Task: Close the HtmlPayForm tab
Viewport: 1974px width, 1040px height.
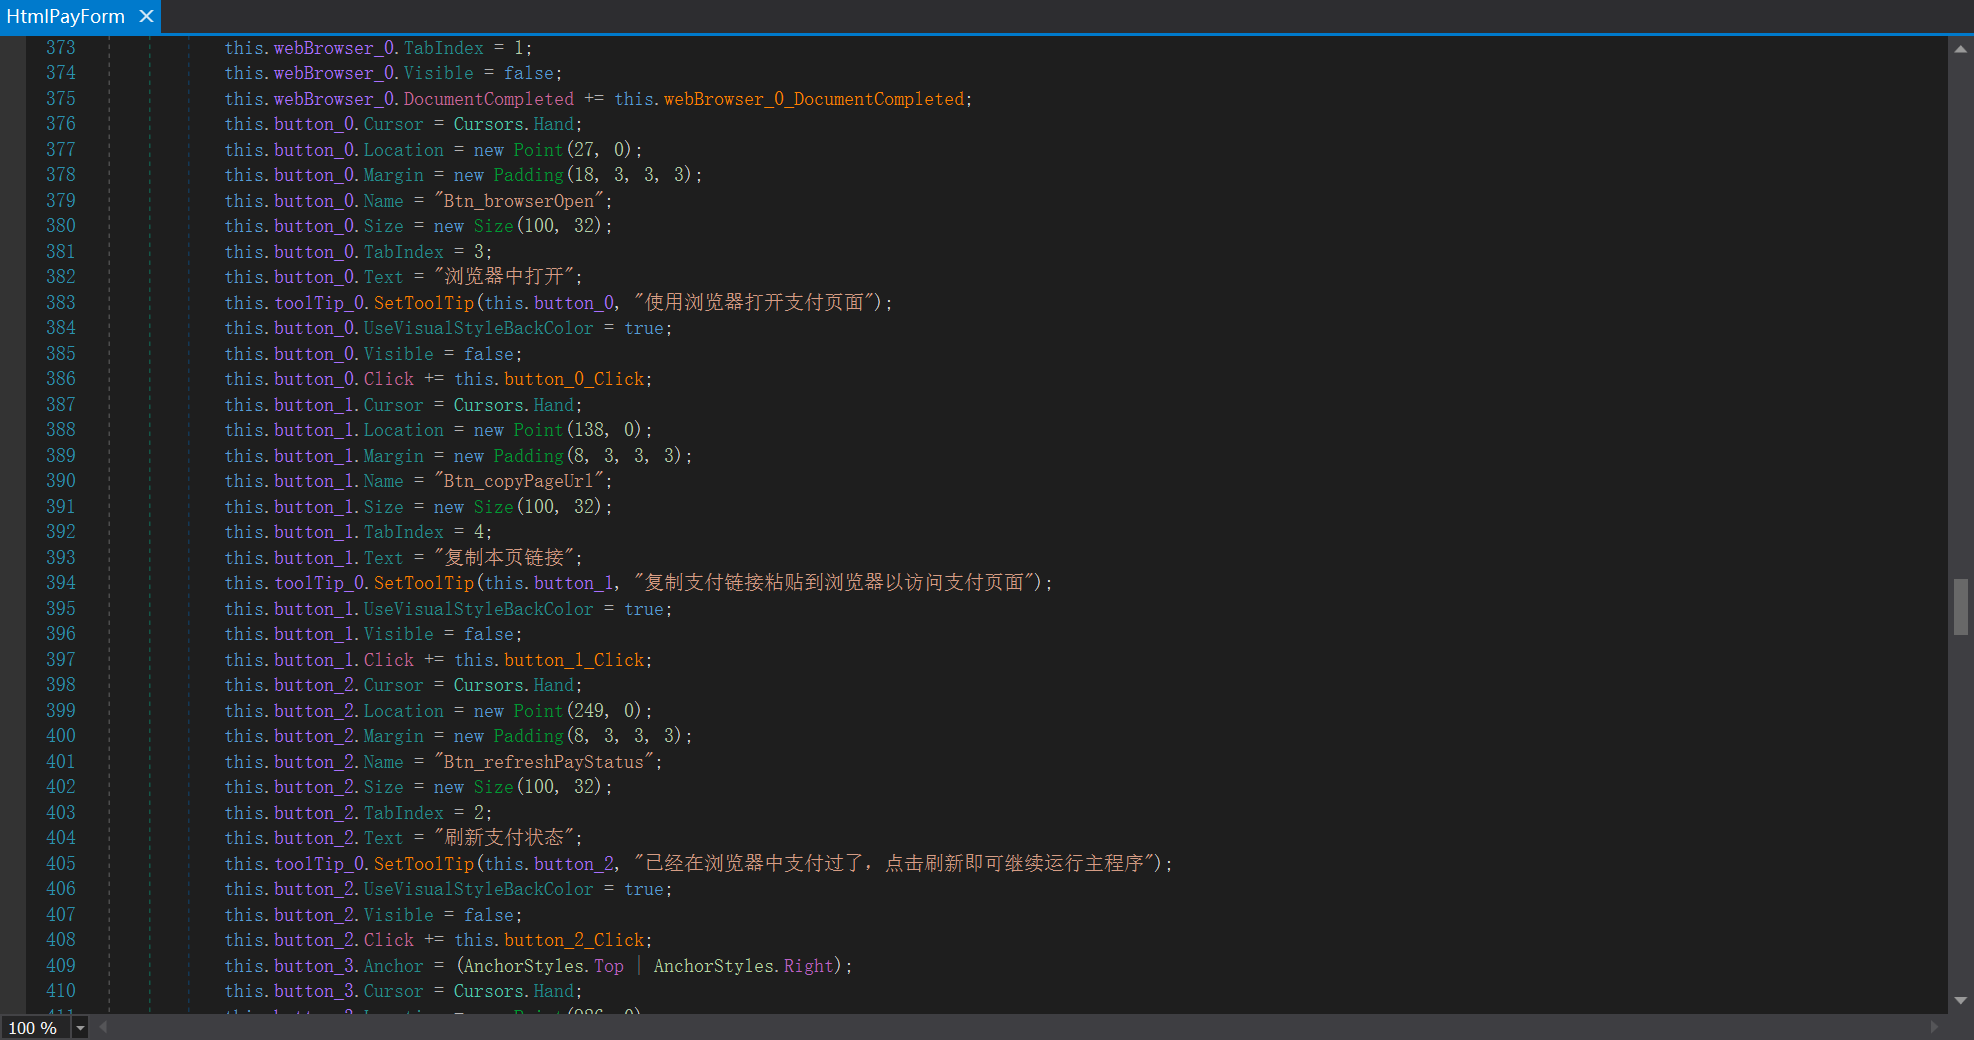Action: (x=146, y=16)
